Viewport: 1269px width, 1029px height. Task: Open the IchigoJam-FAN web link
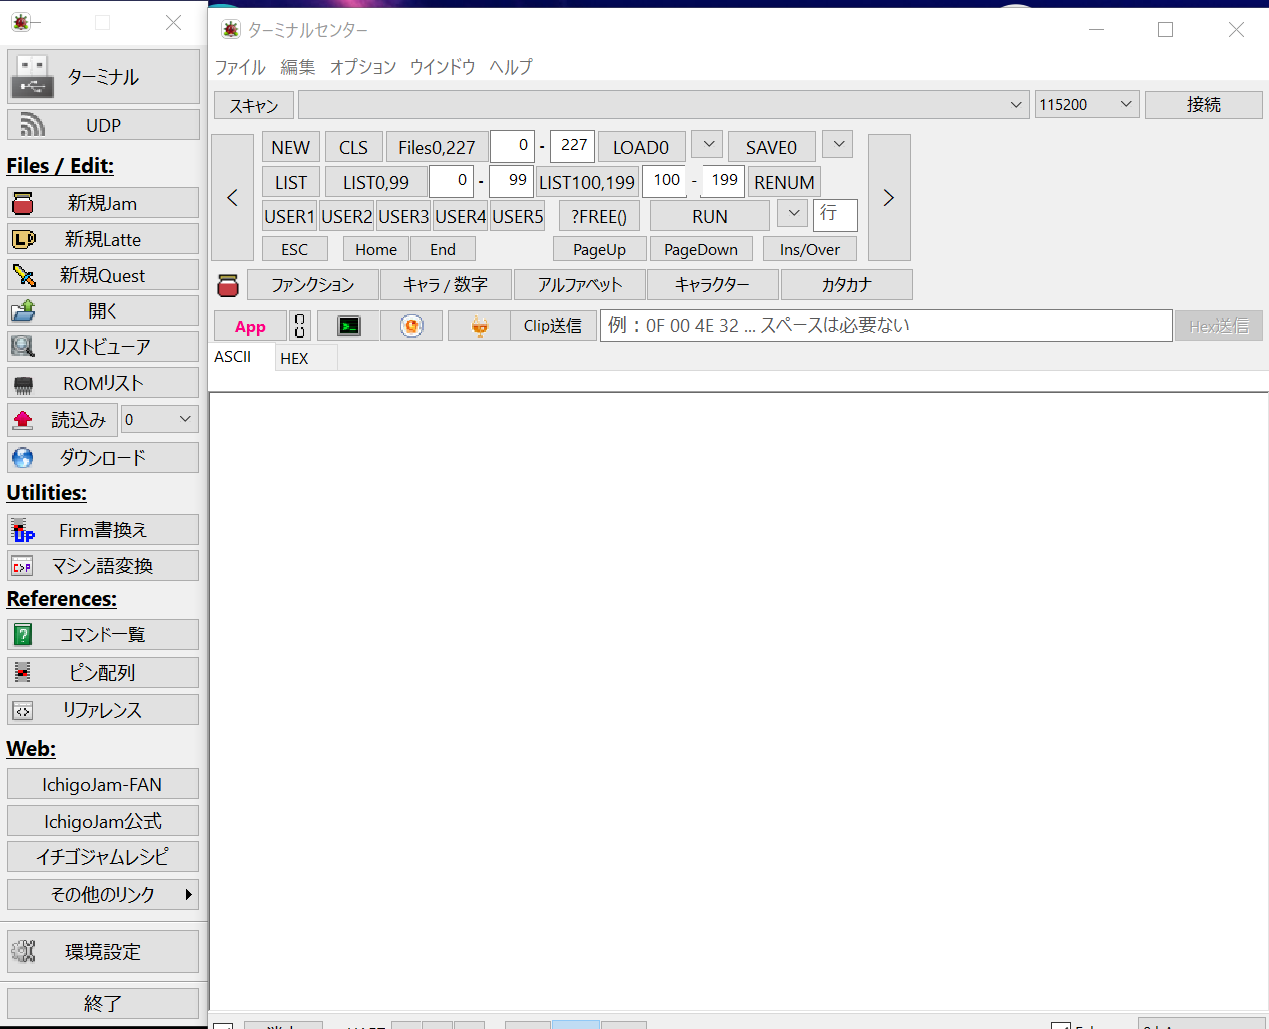click(103, 784)
